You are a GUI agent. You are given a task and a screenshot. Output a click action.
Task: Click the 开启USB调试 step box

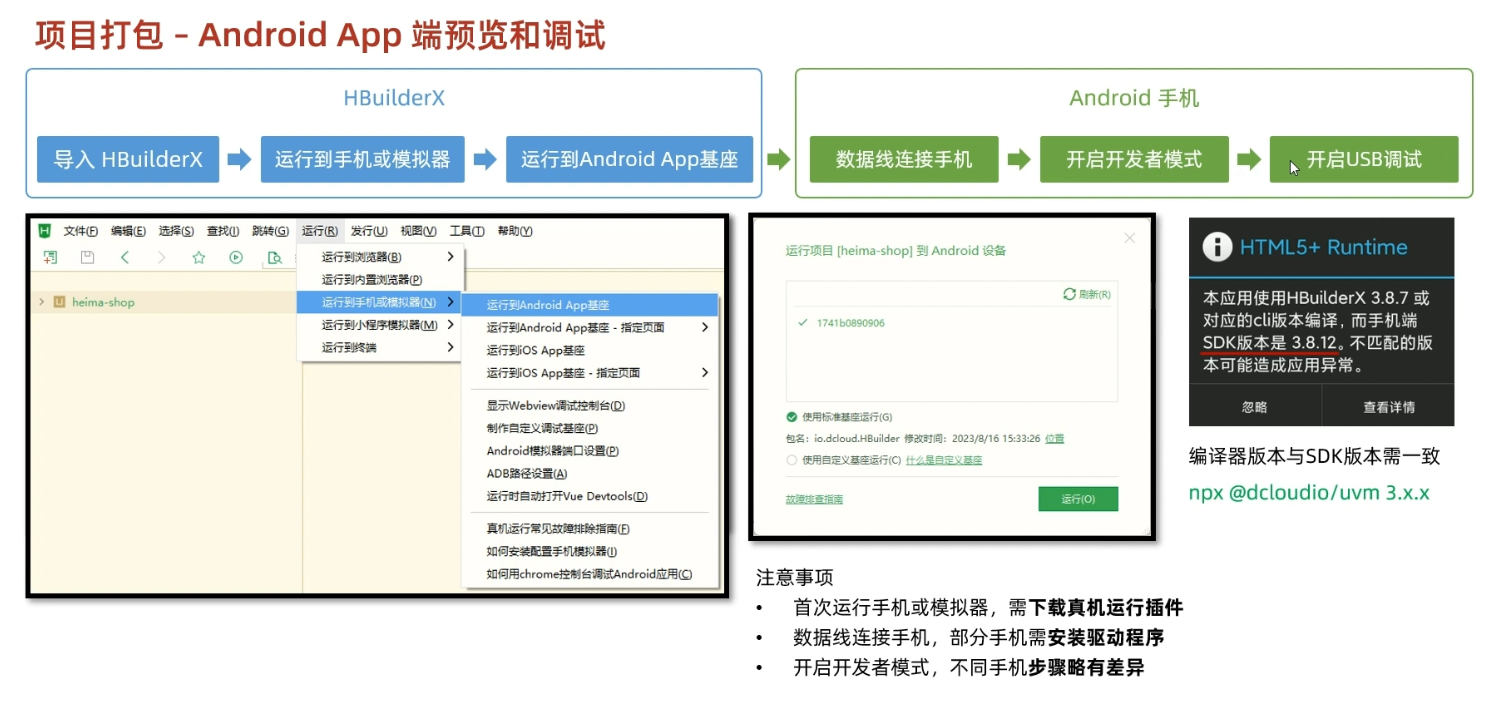point(1364,159)
